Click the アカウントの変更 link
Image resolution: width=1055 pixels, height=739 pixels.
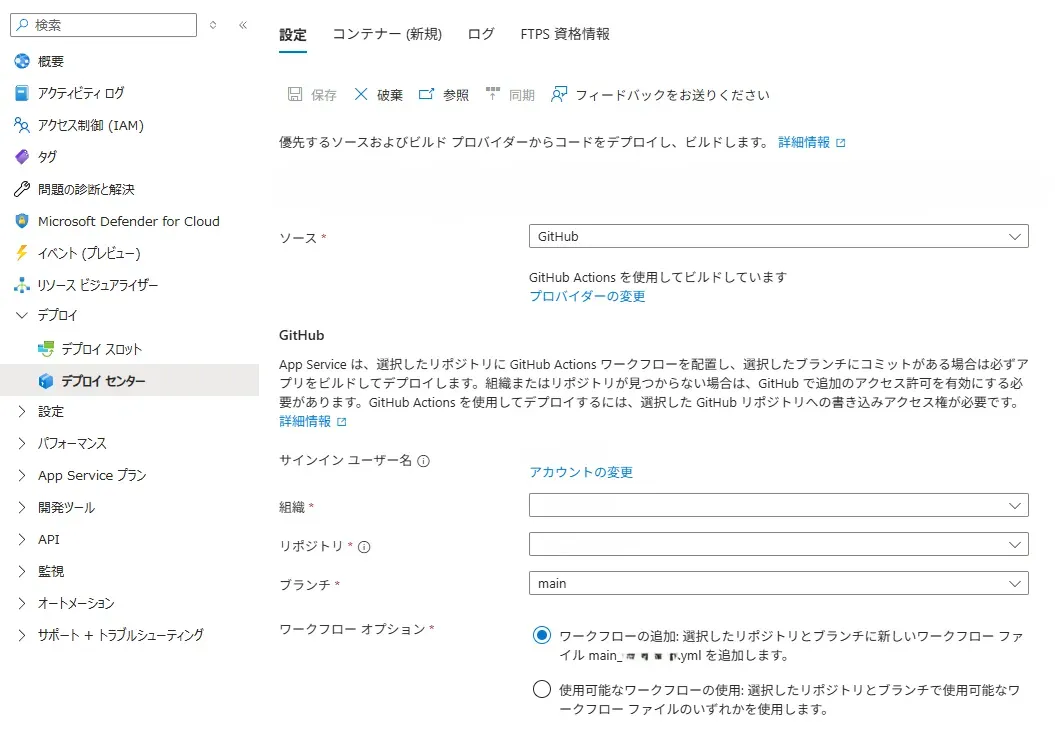pyautogui.click(x=581, y=472)
